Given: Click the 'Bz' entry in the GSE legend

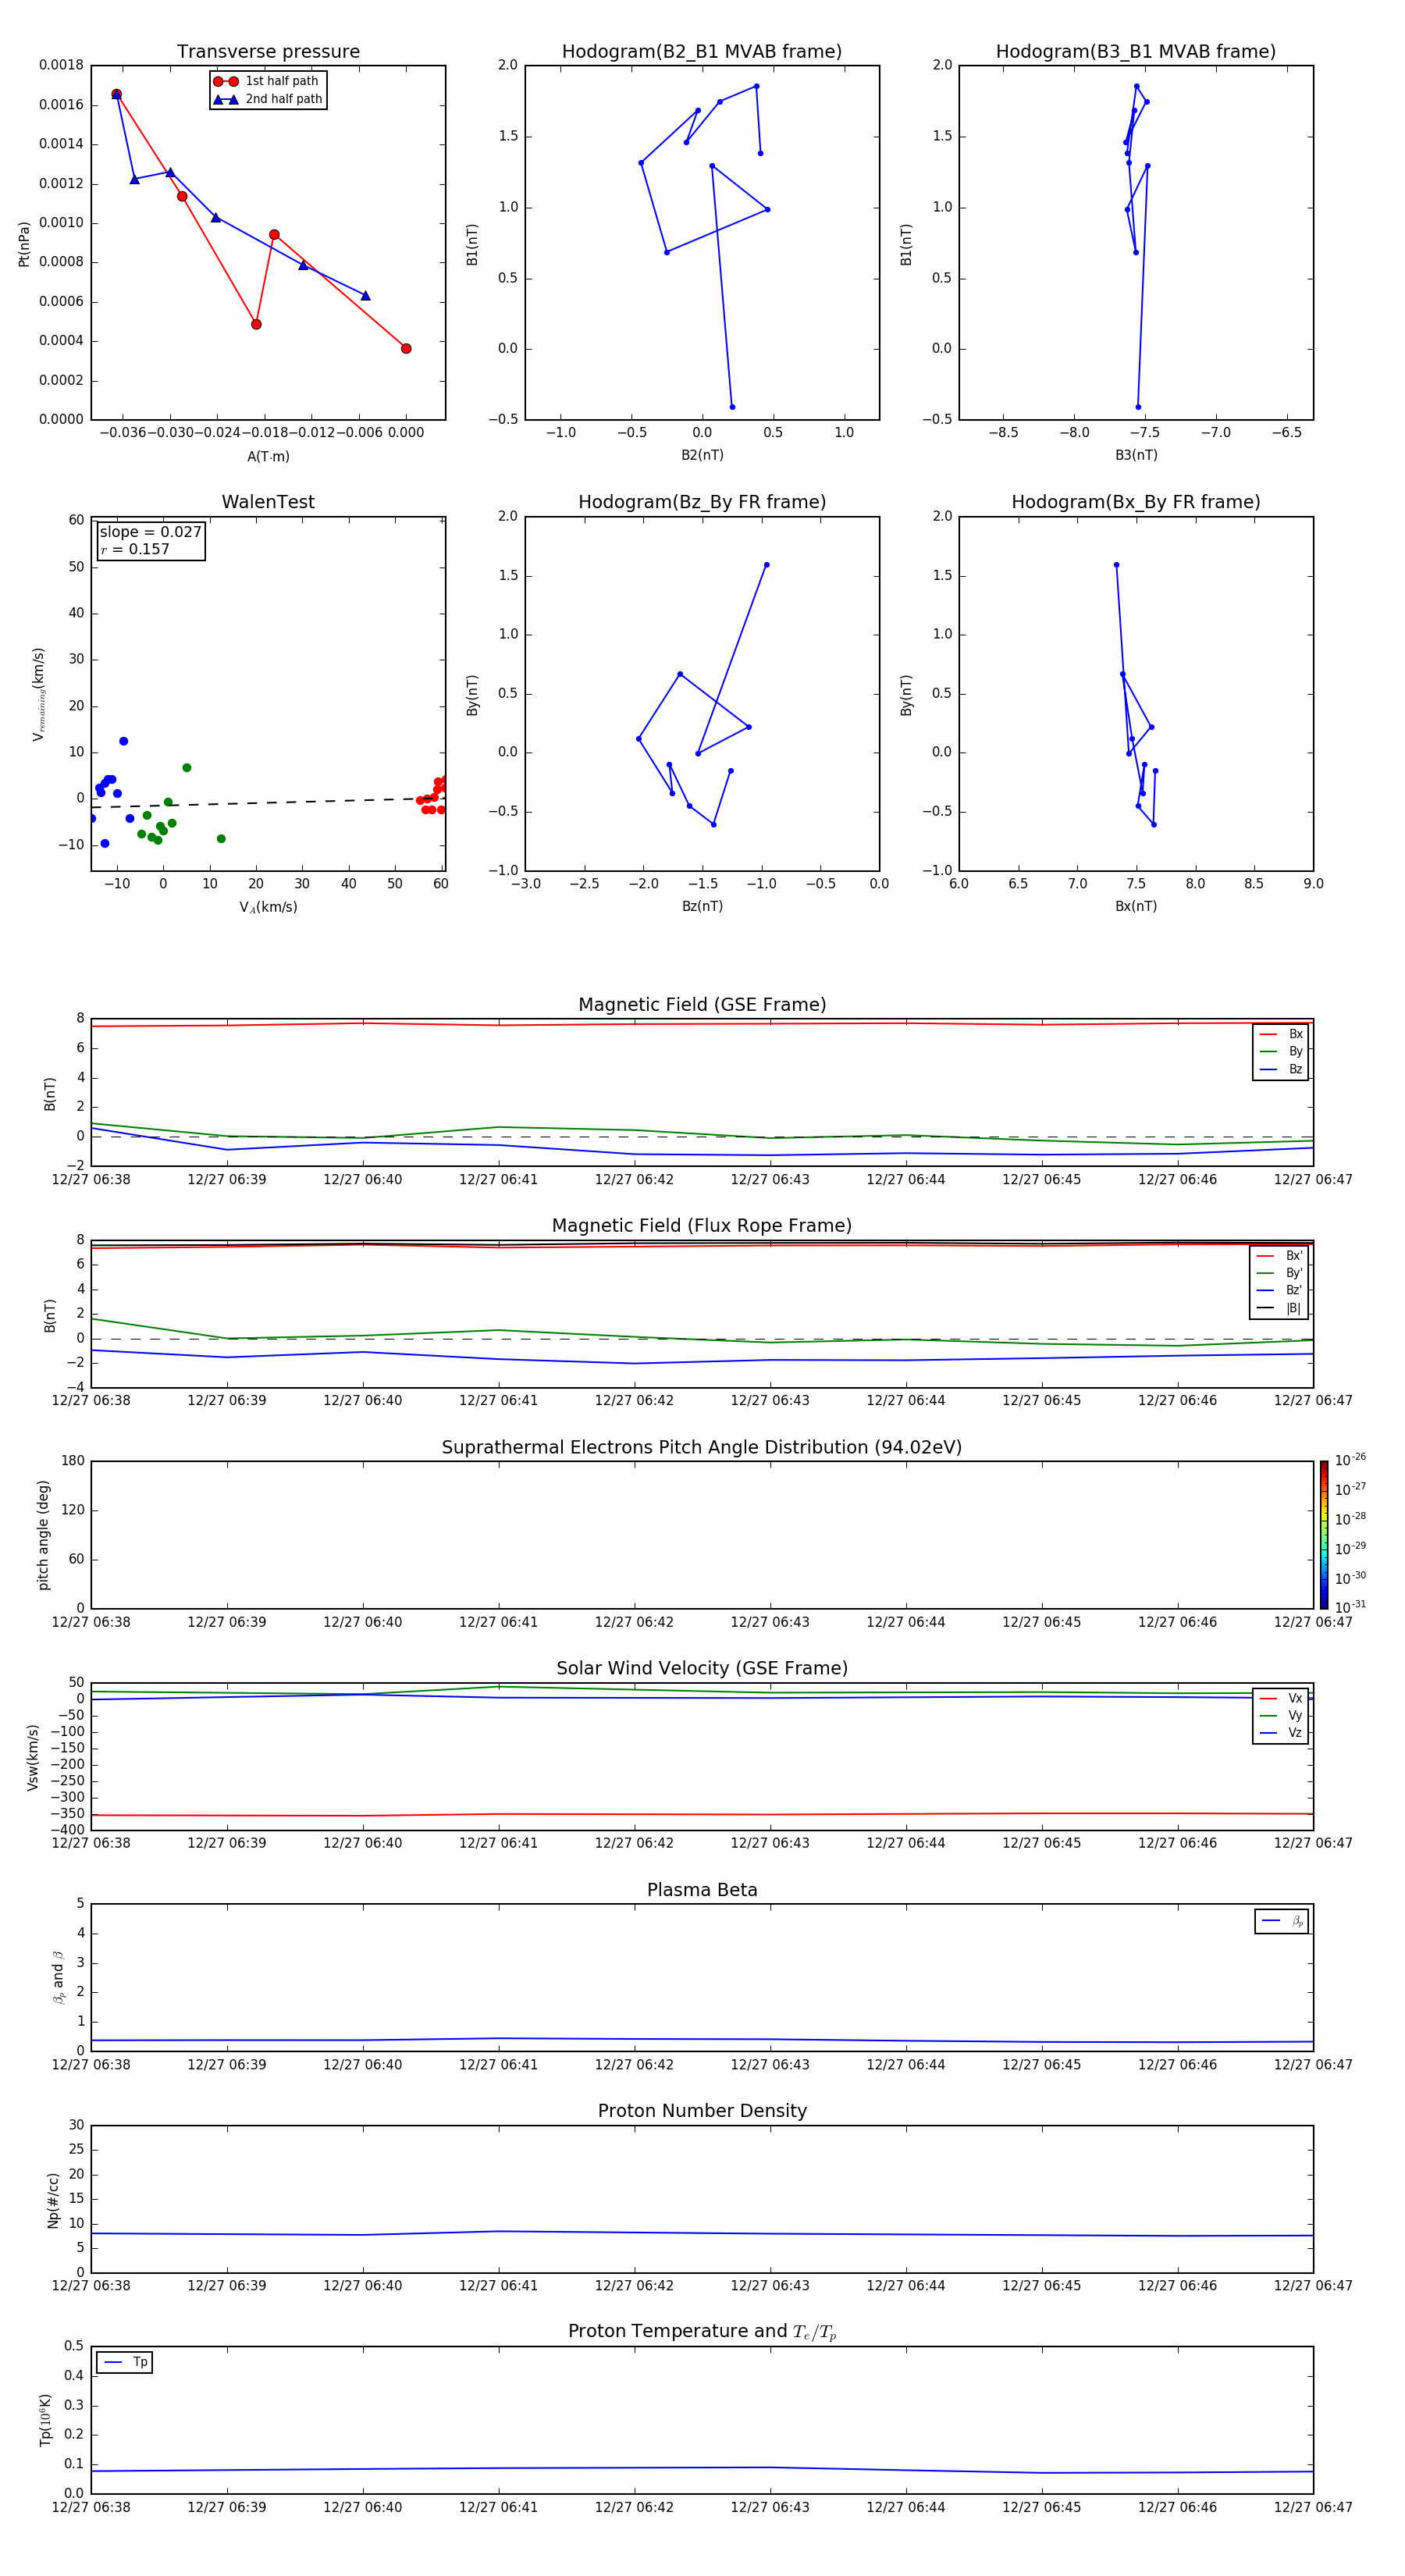Looking at the screenshot, I should (1281, 1069).
